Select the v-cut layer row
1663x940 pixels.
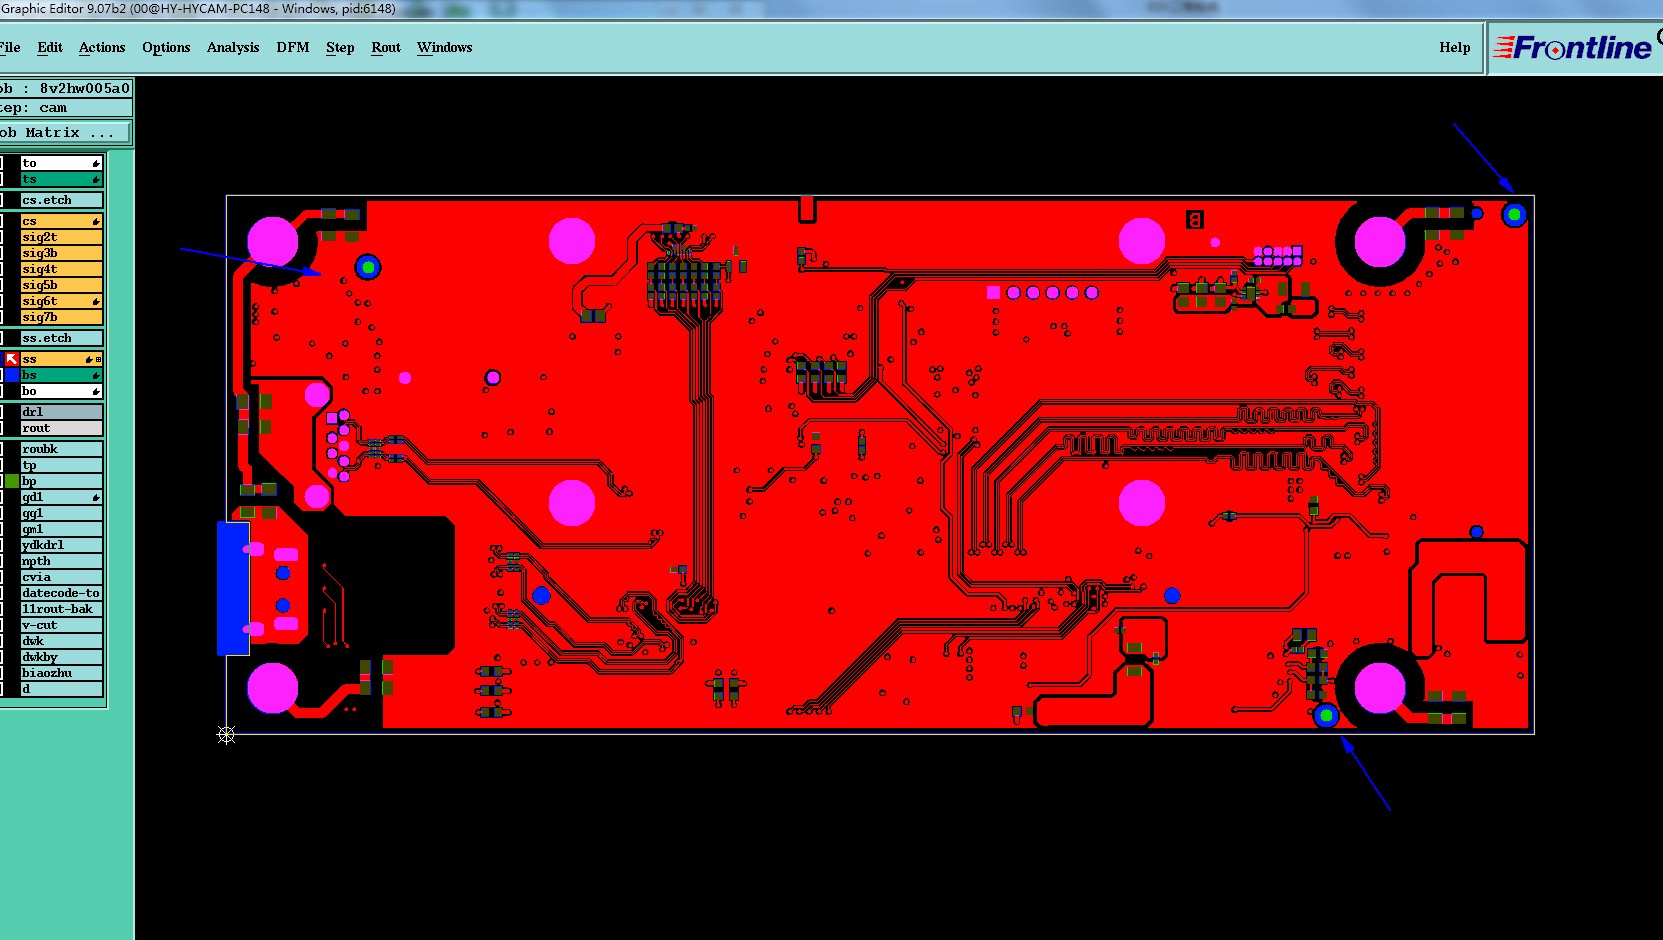[62, 625]
